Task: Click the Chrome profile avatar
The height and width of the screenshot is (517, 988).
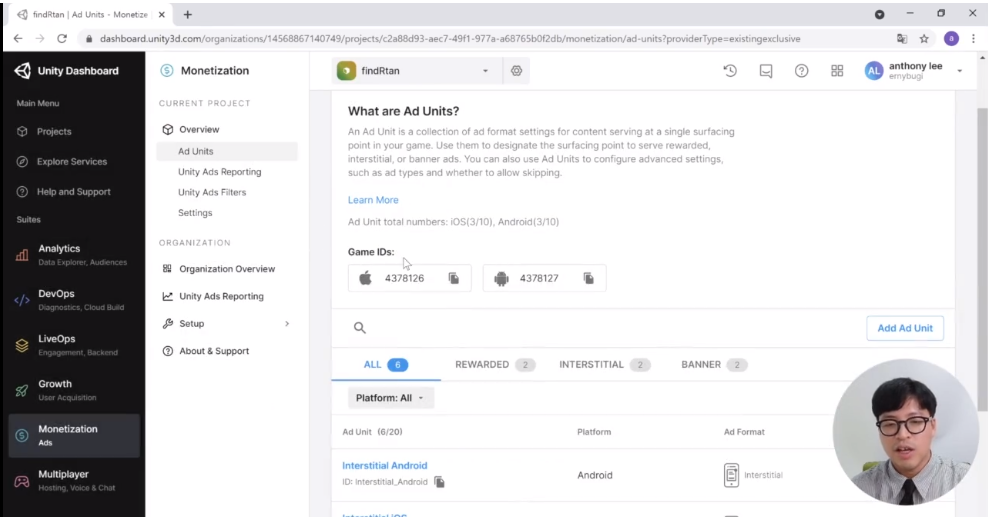Action: click(x=951, y=39)
